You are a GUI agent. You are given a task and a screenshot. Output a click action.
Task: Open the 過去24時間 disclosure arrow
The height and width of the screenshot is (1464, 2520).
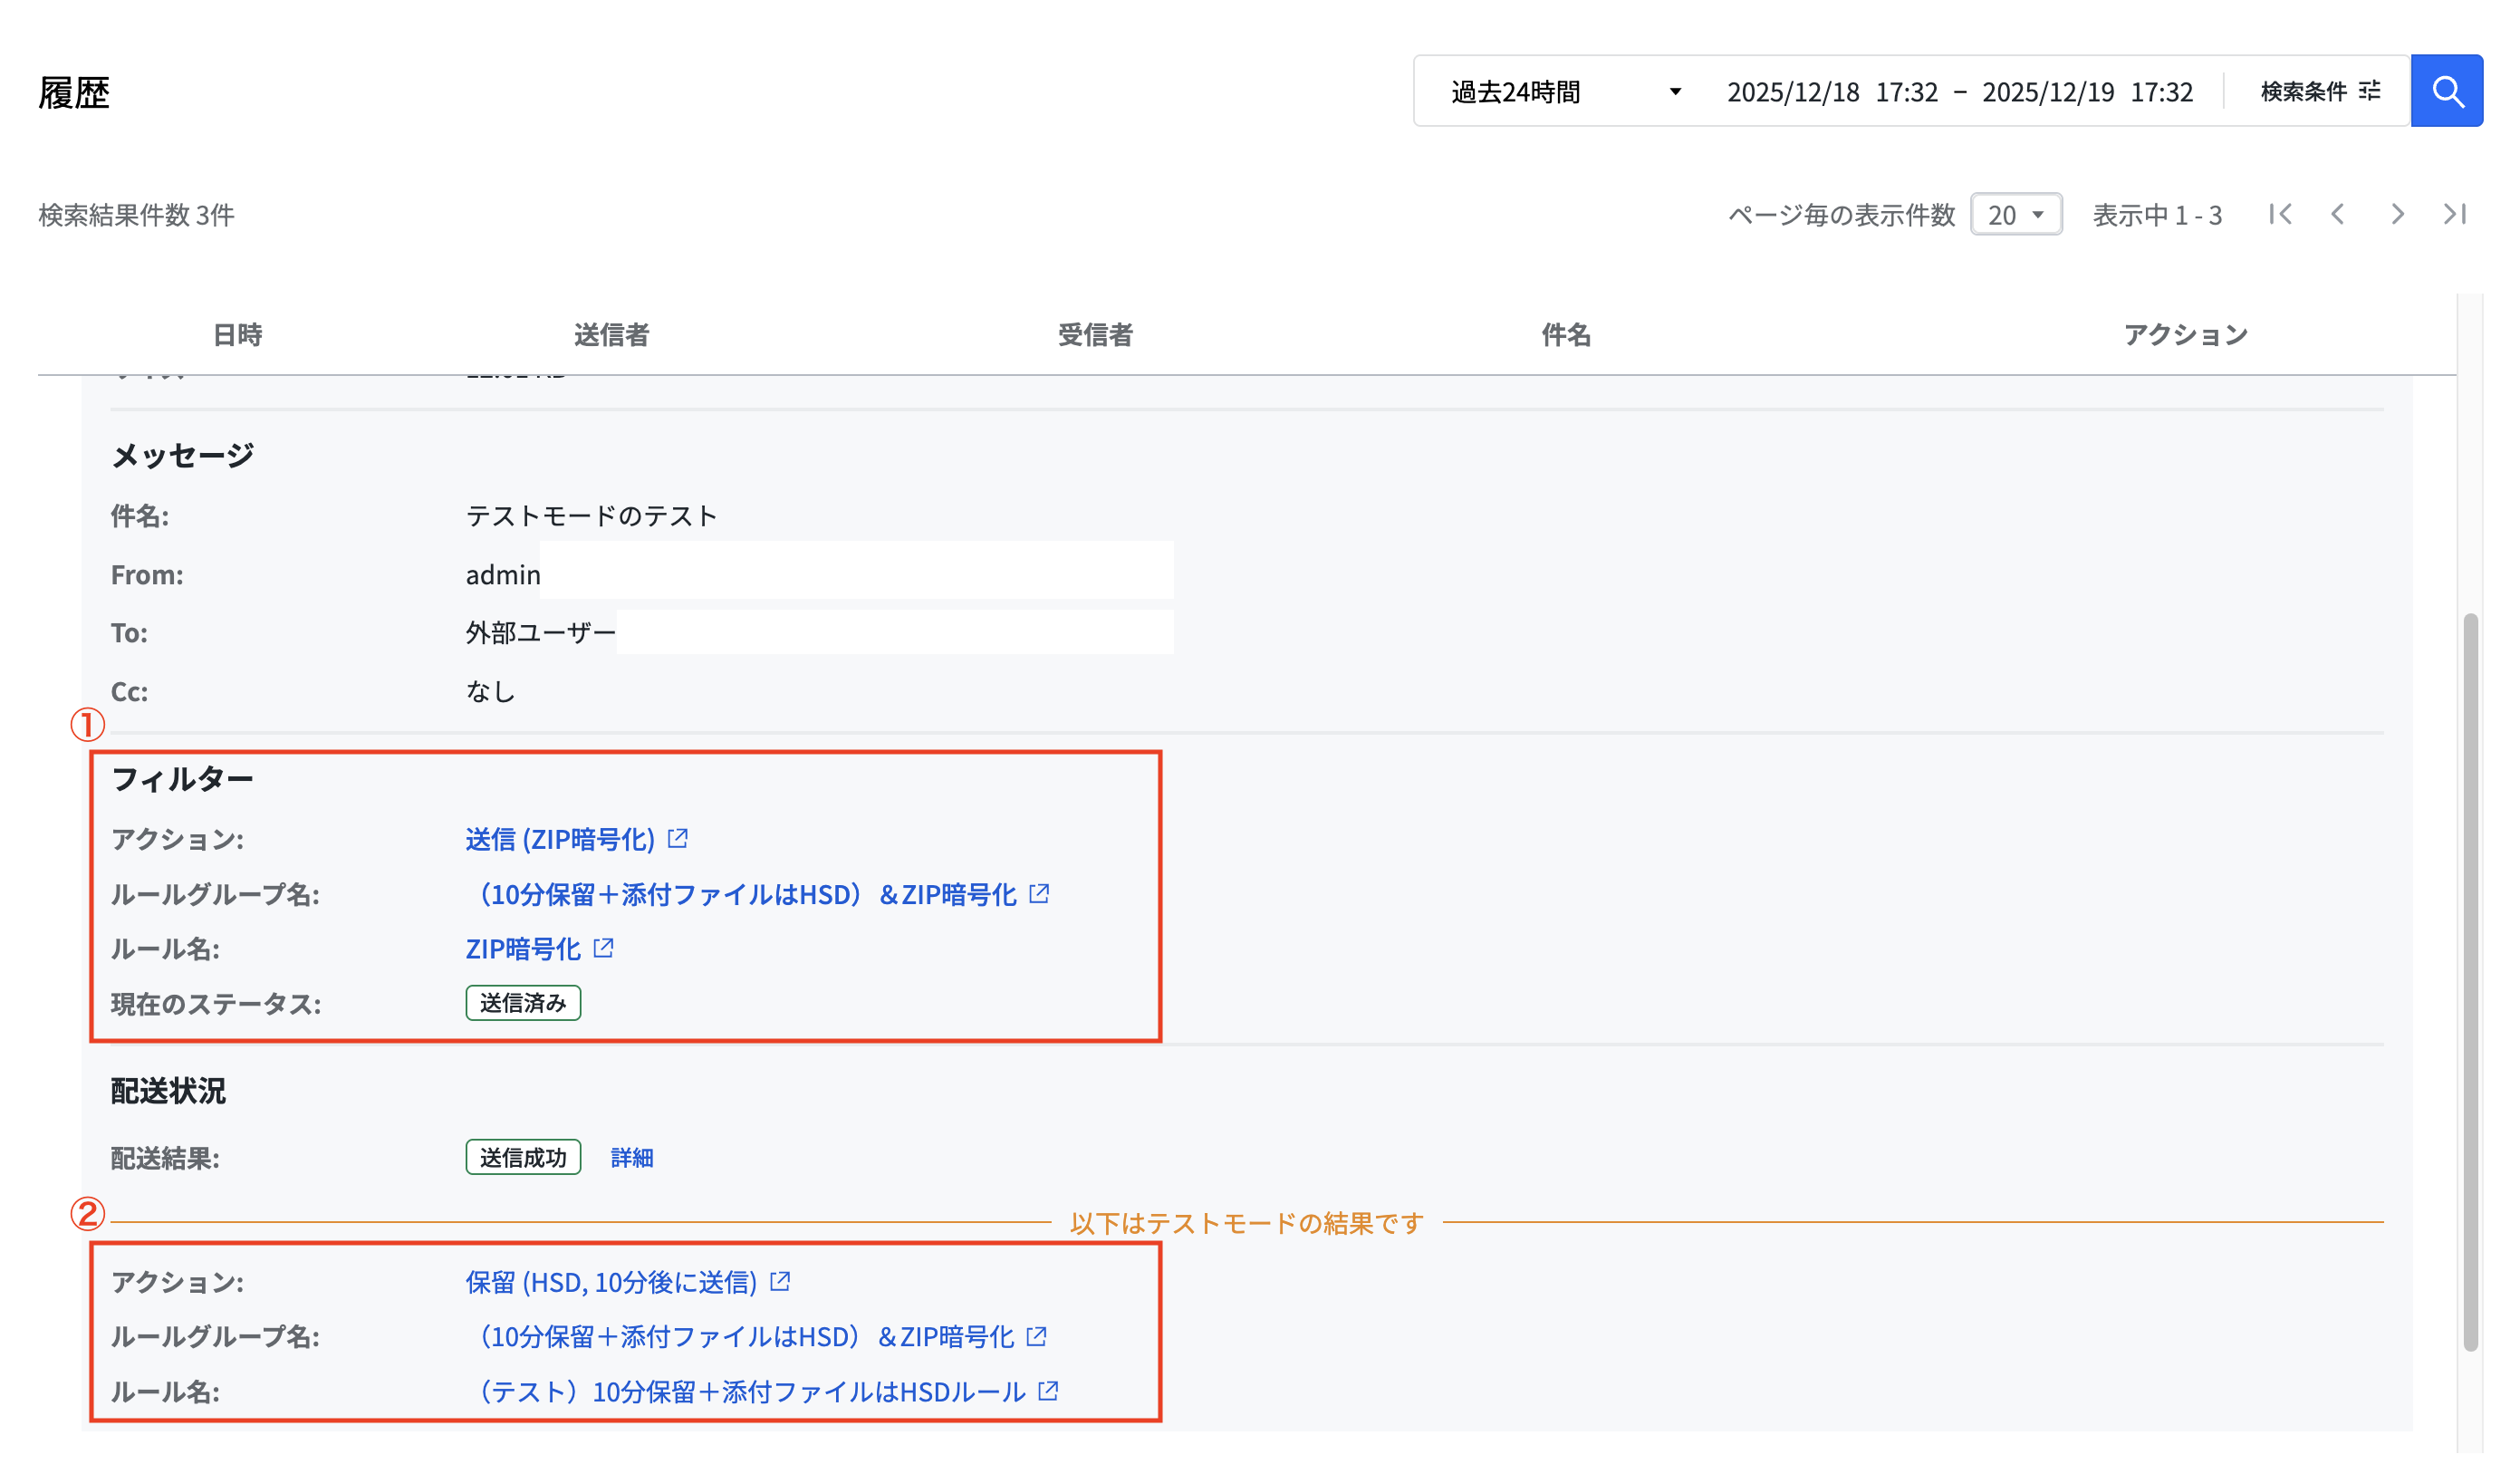pos(1674,92)
